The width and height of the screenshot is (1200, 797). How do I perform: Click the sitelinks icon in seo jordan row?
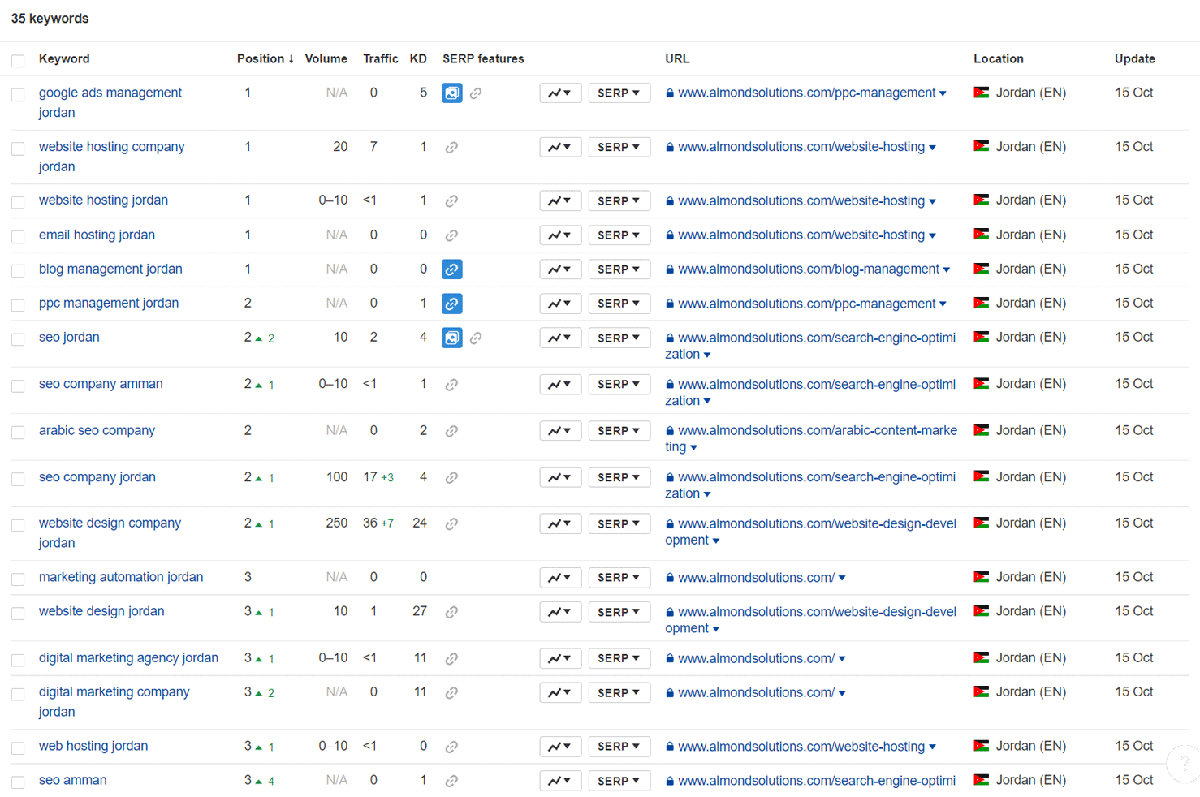[476, 338]
